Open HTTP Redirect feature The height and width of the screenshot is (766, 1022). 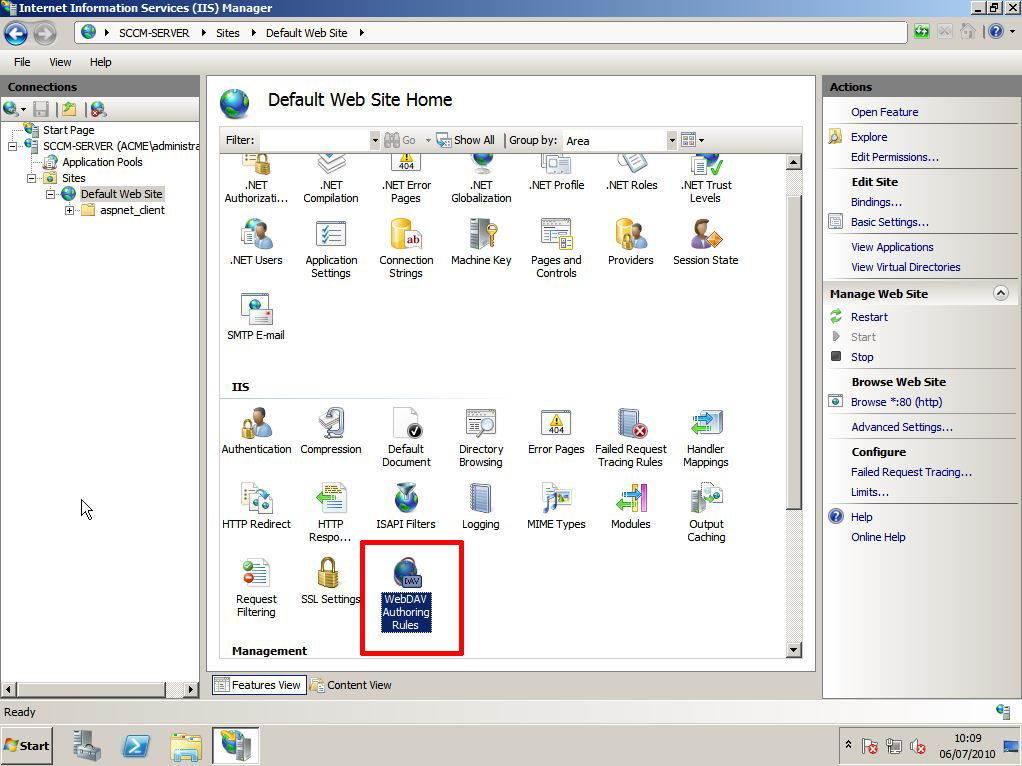tap(256, 506)
